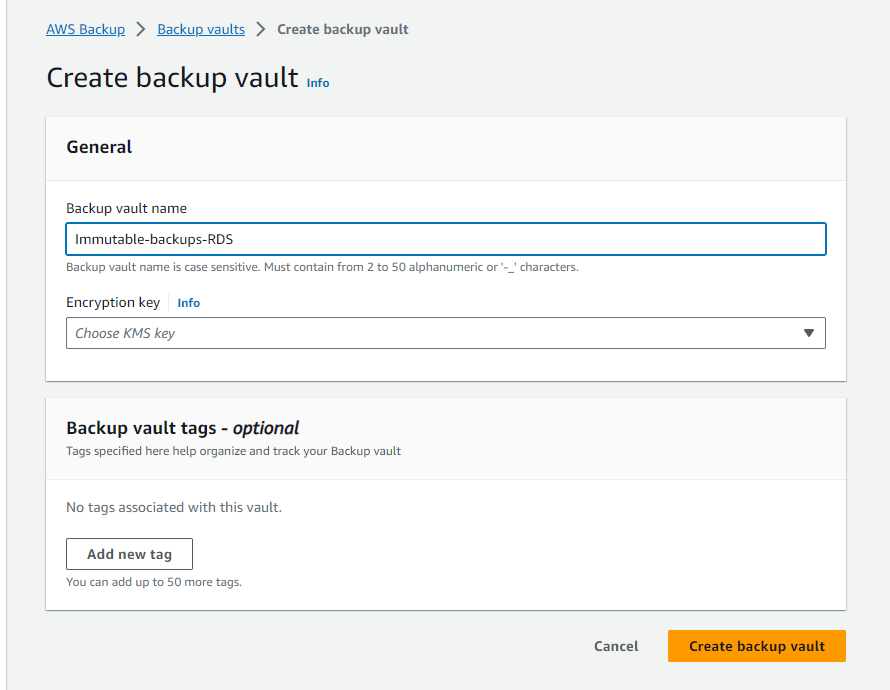Viewport: 890px width, 690px height.
Task: Open the Choose KMS key dropdown
Action: pyautogui.click(x=435, y=333)
